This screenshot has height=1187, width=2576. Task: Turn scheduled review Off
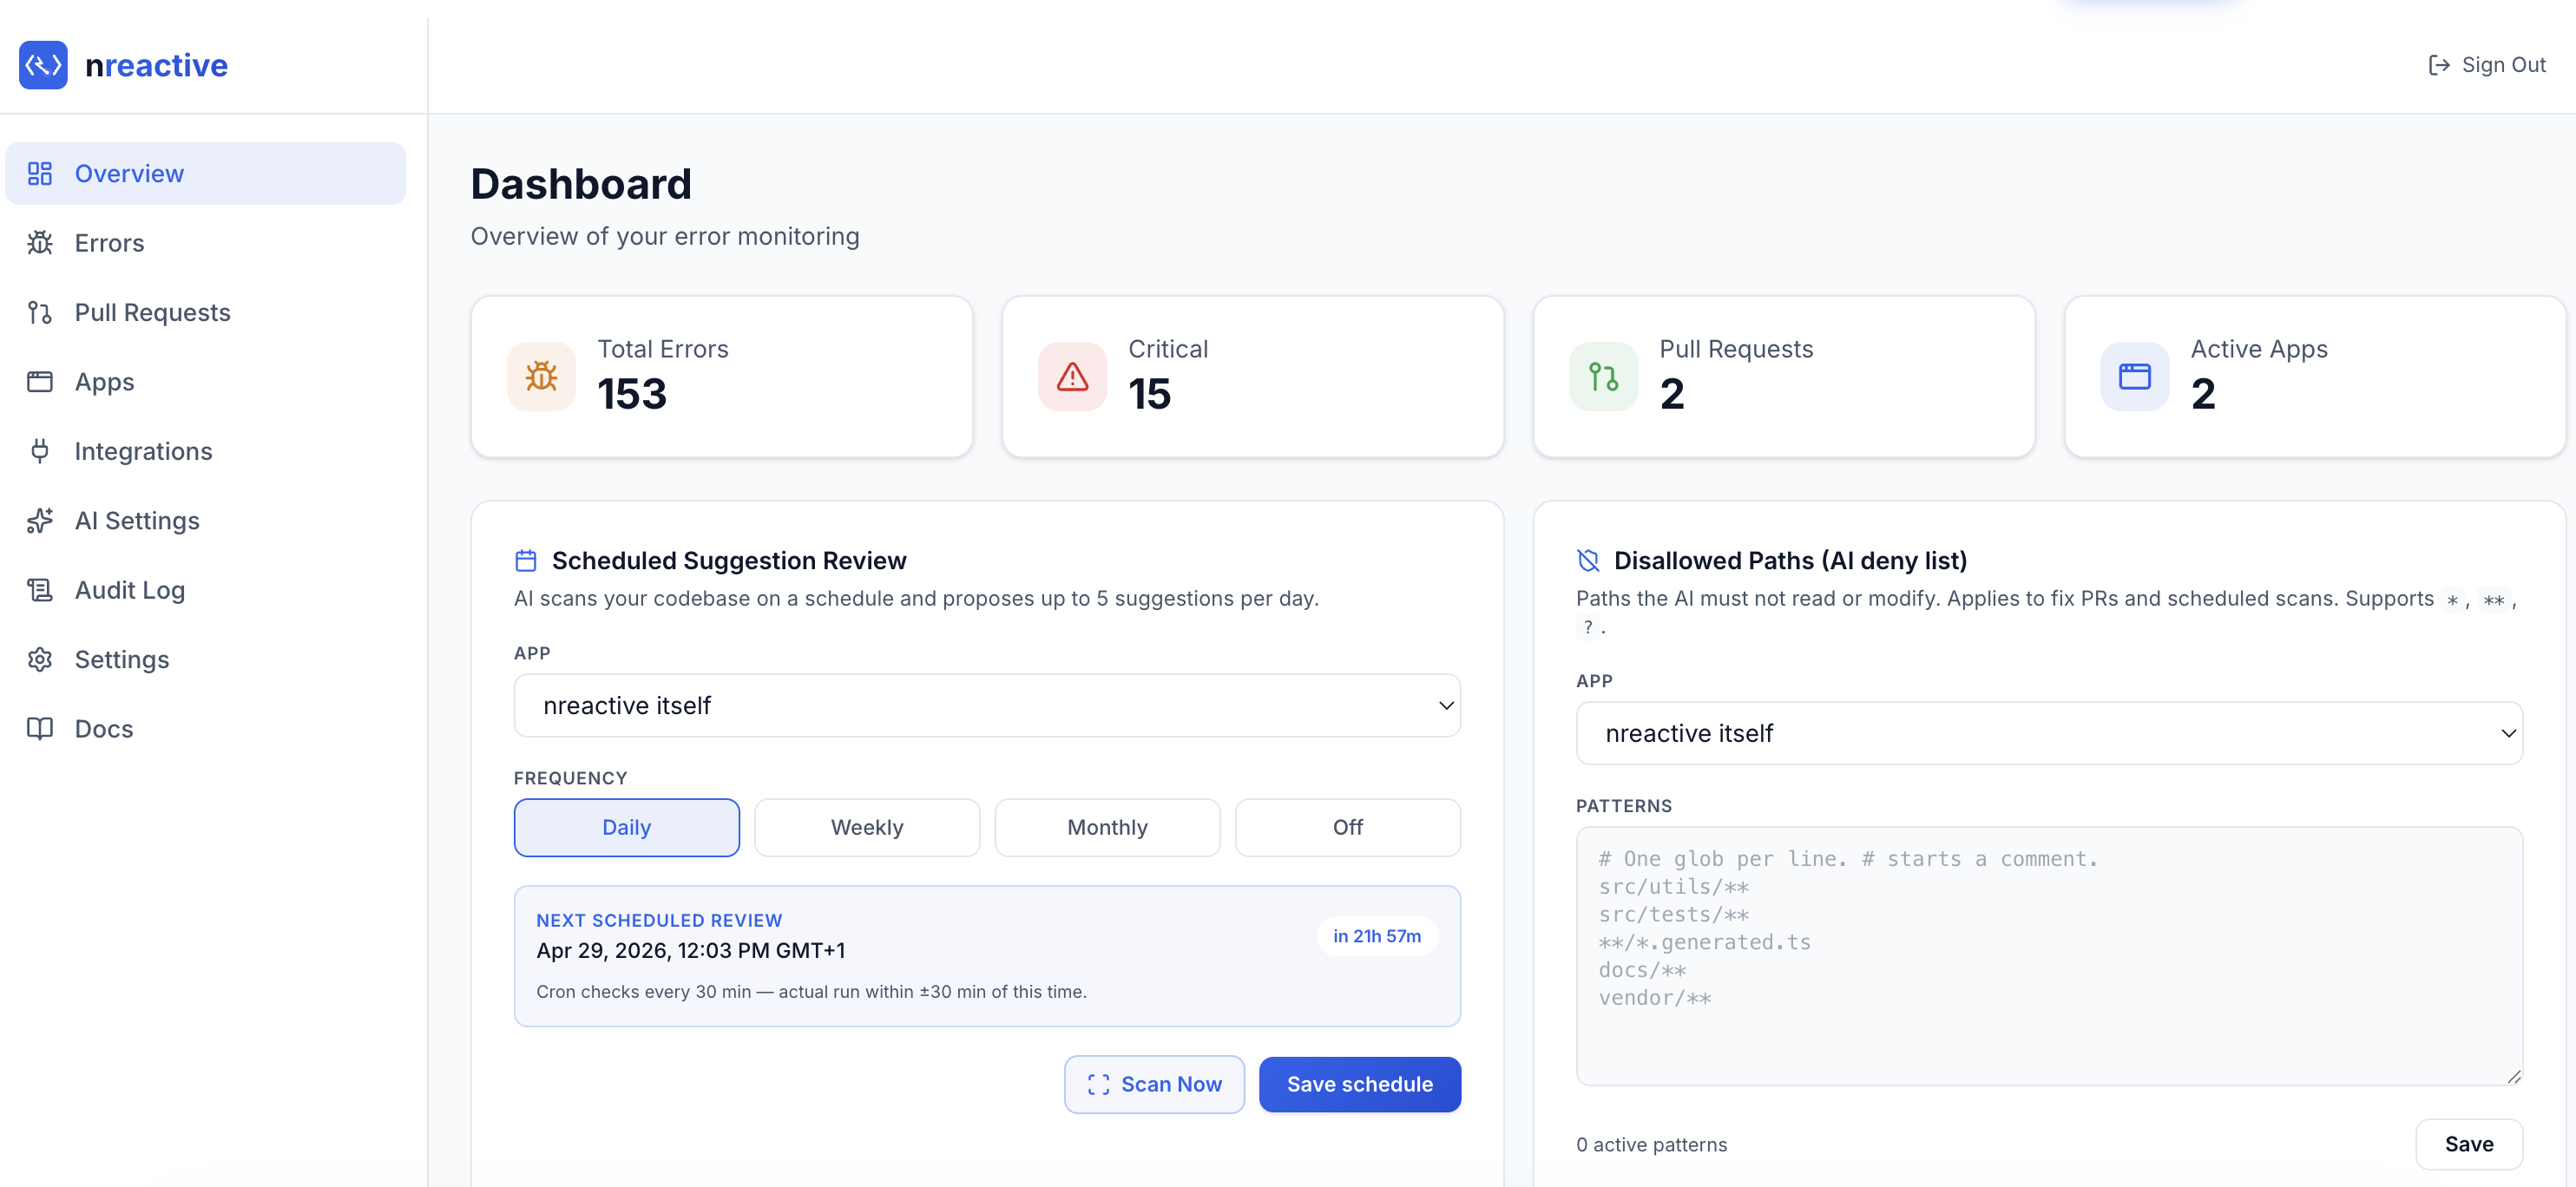1347,828
